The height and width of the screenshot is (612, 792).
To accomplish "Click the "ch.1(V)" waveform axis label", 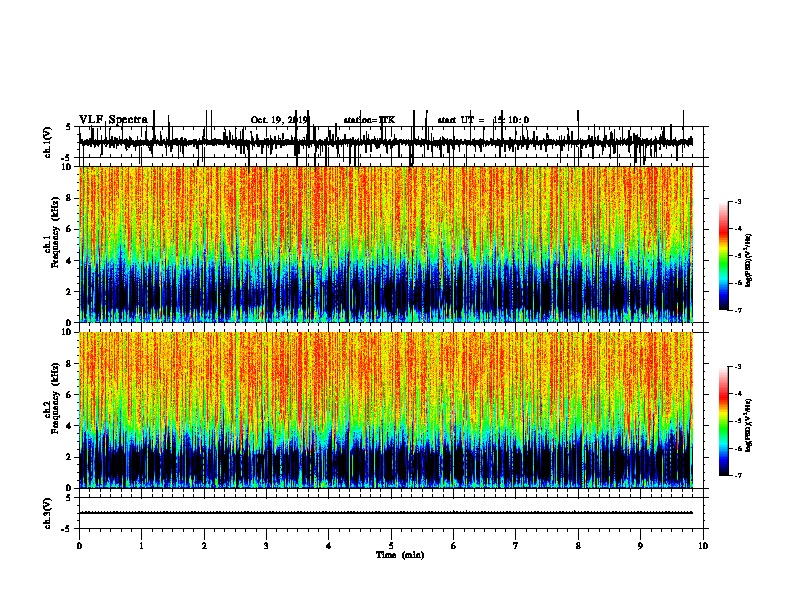I will 48,142.
